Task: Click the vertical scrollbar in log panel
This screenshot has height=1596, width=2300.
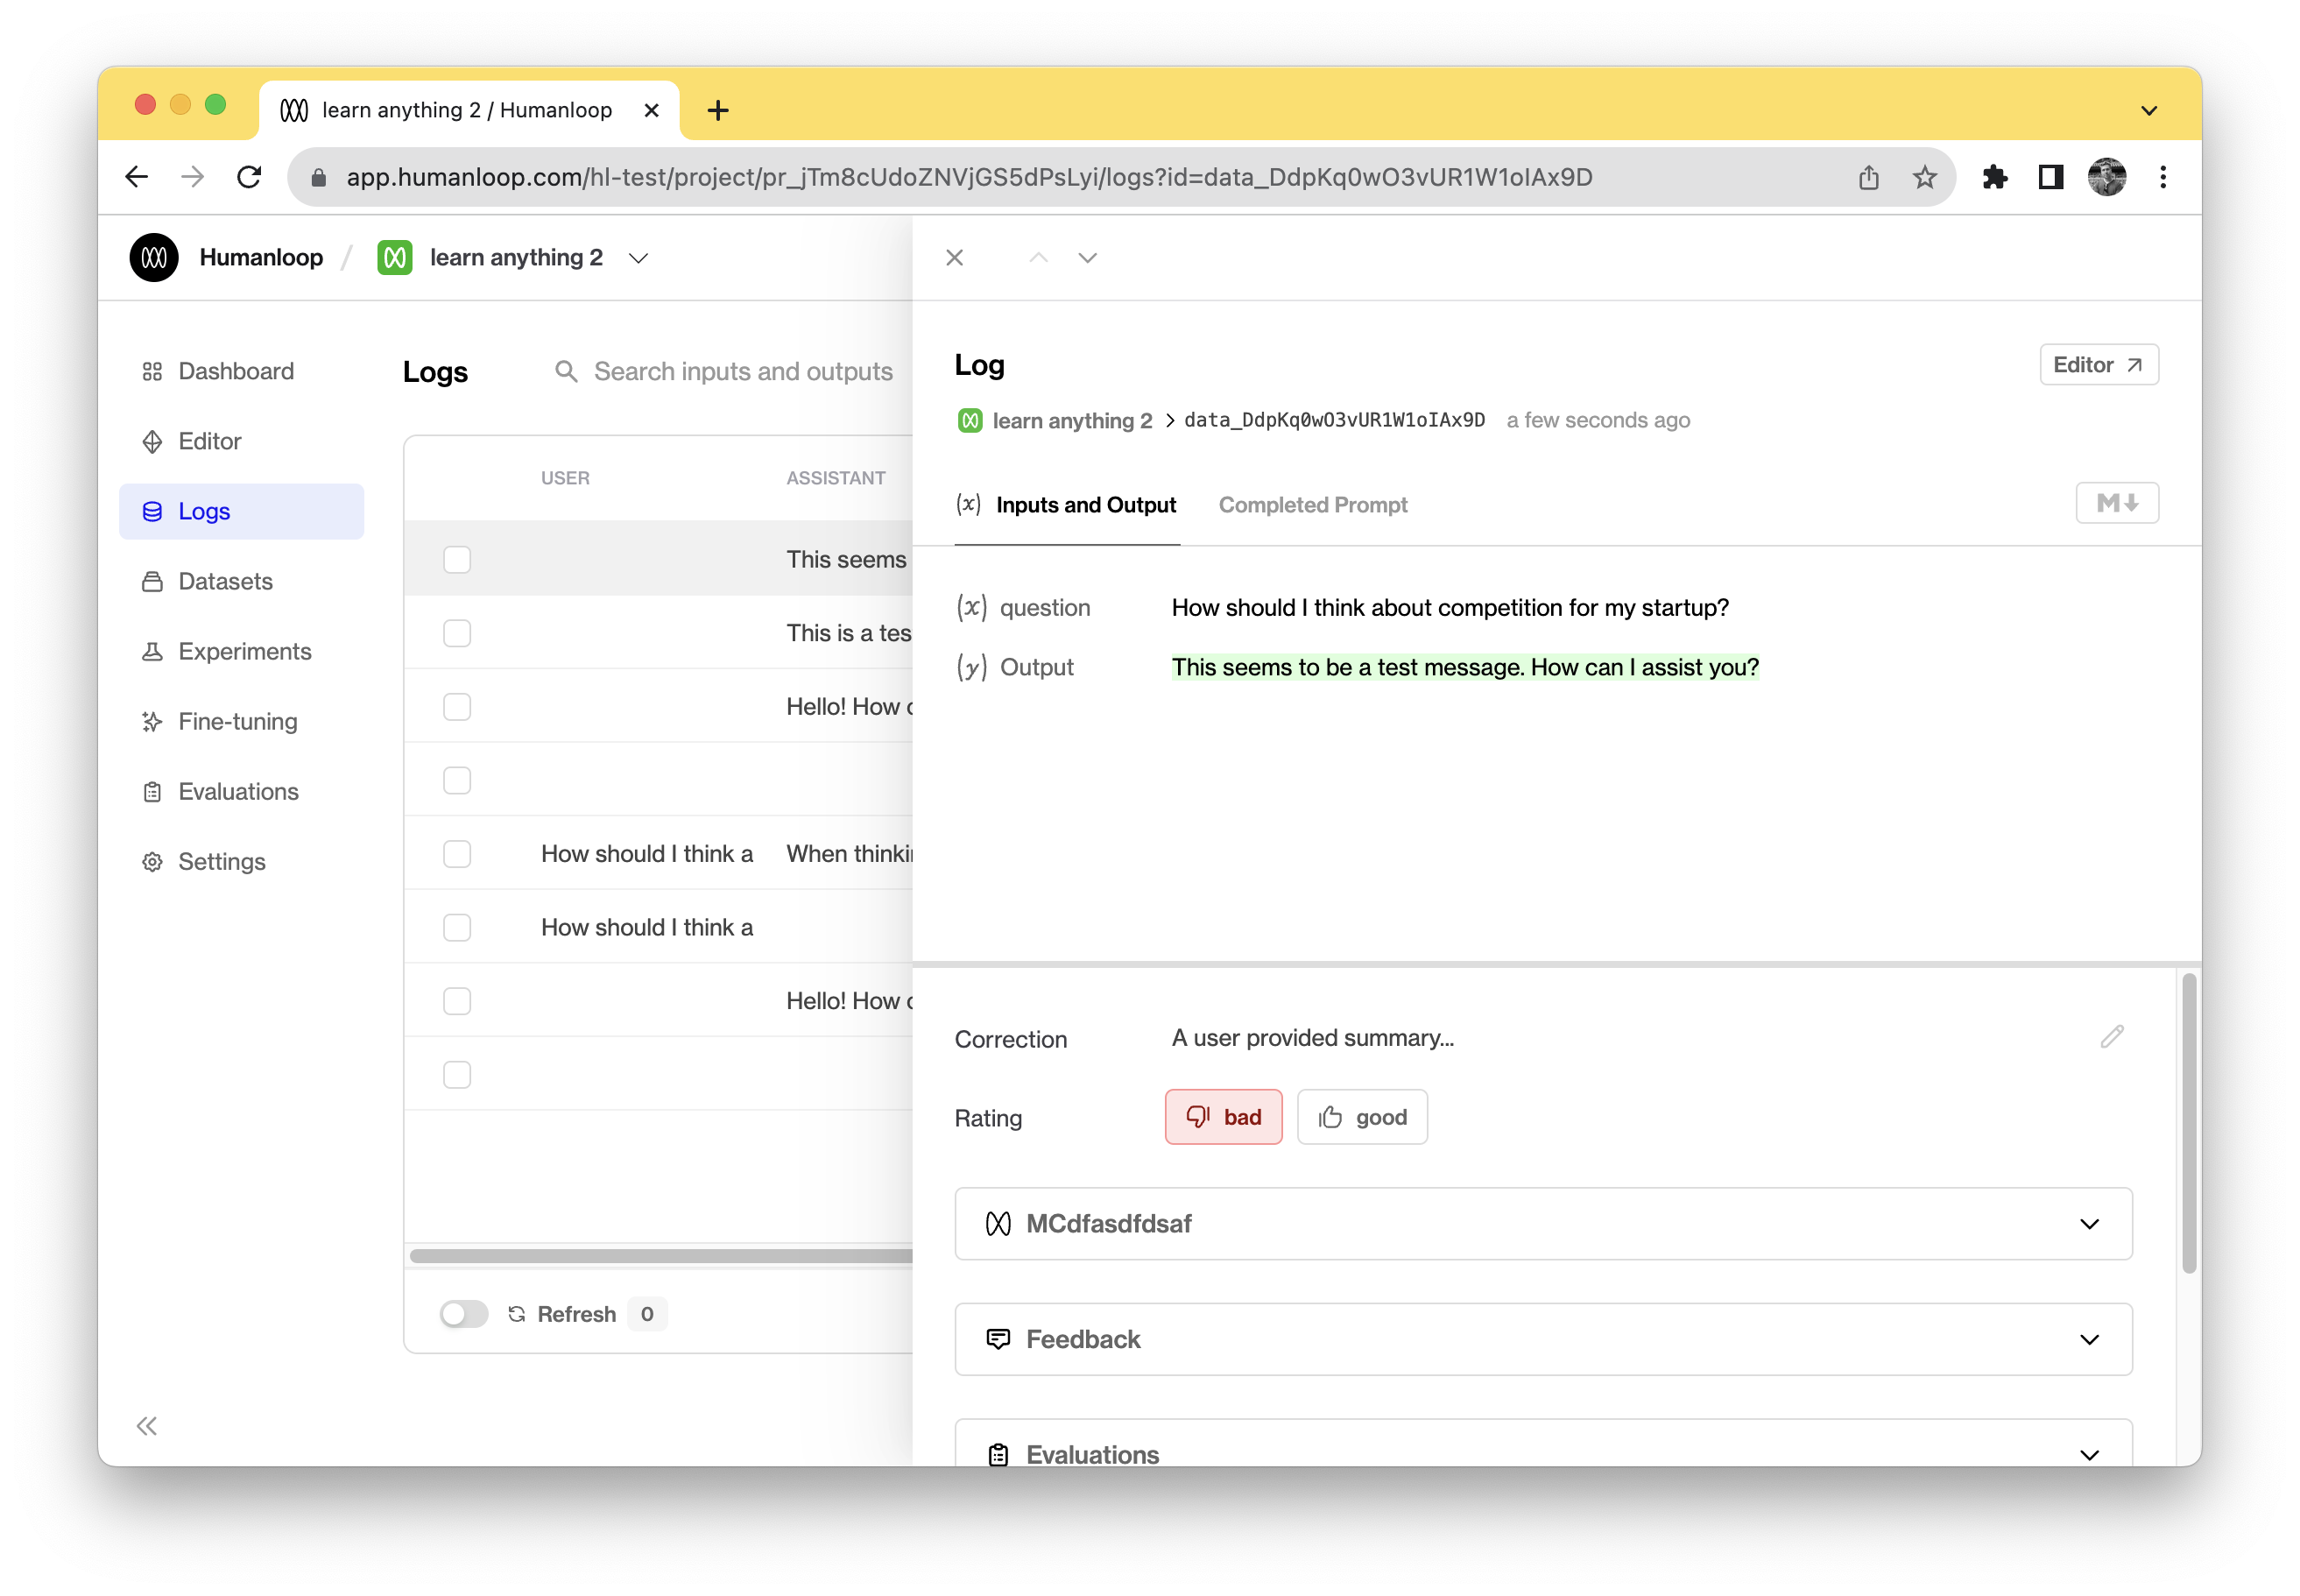Action: click(x=2188, y=1122)
